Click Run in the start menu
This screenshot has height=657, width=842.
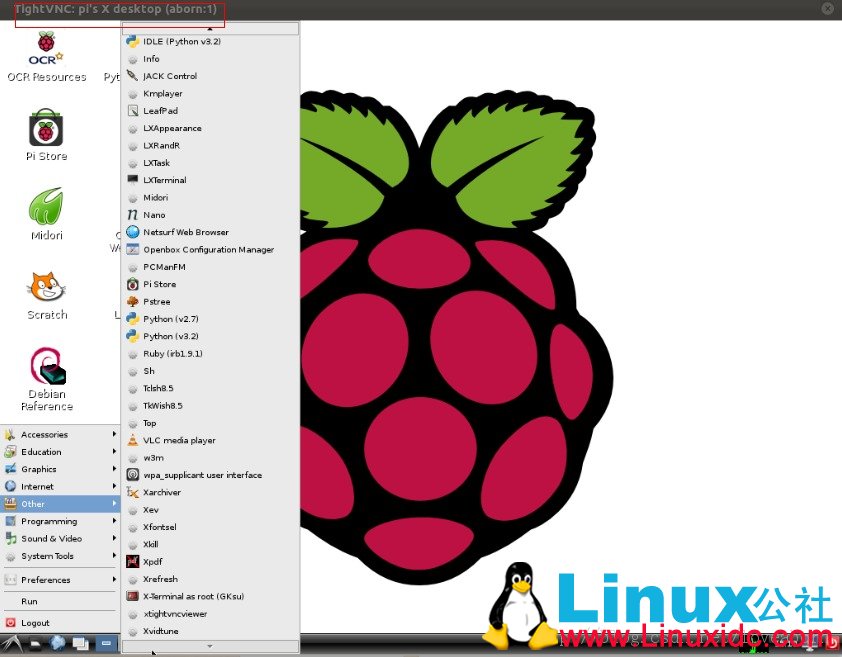pos(30,602)
